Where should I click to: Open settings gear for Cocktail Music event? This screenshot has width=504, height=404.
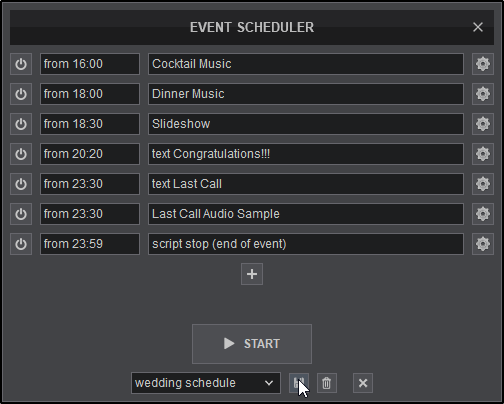[483, 64]
